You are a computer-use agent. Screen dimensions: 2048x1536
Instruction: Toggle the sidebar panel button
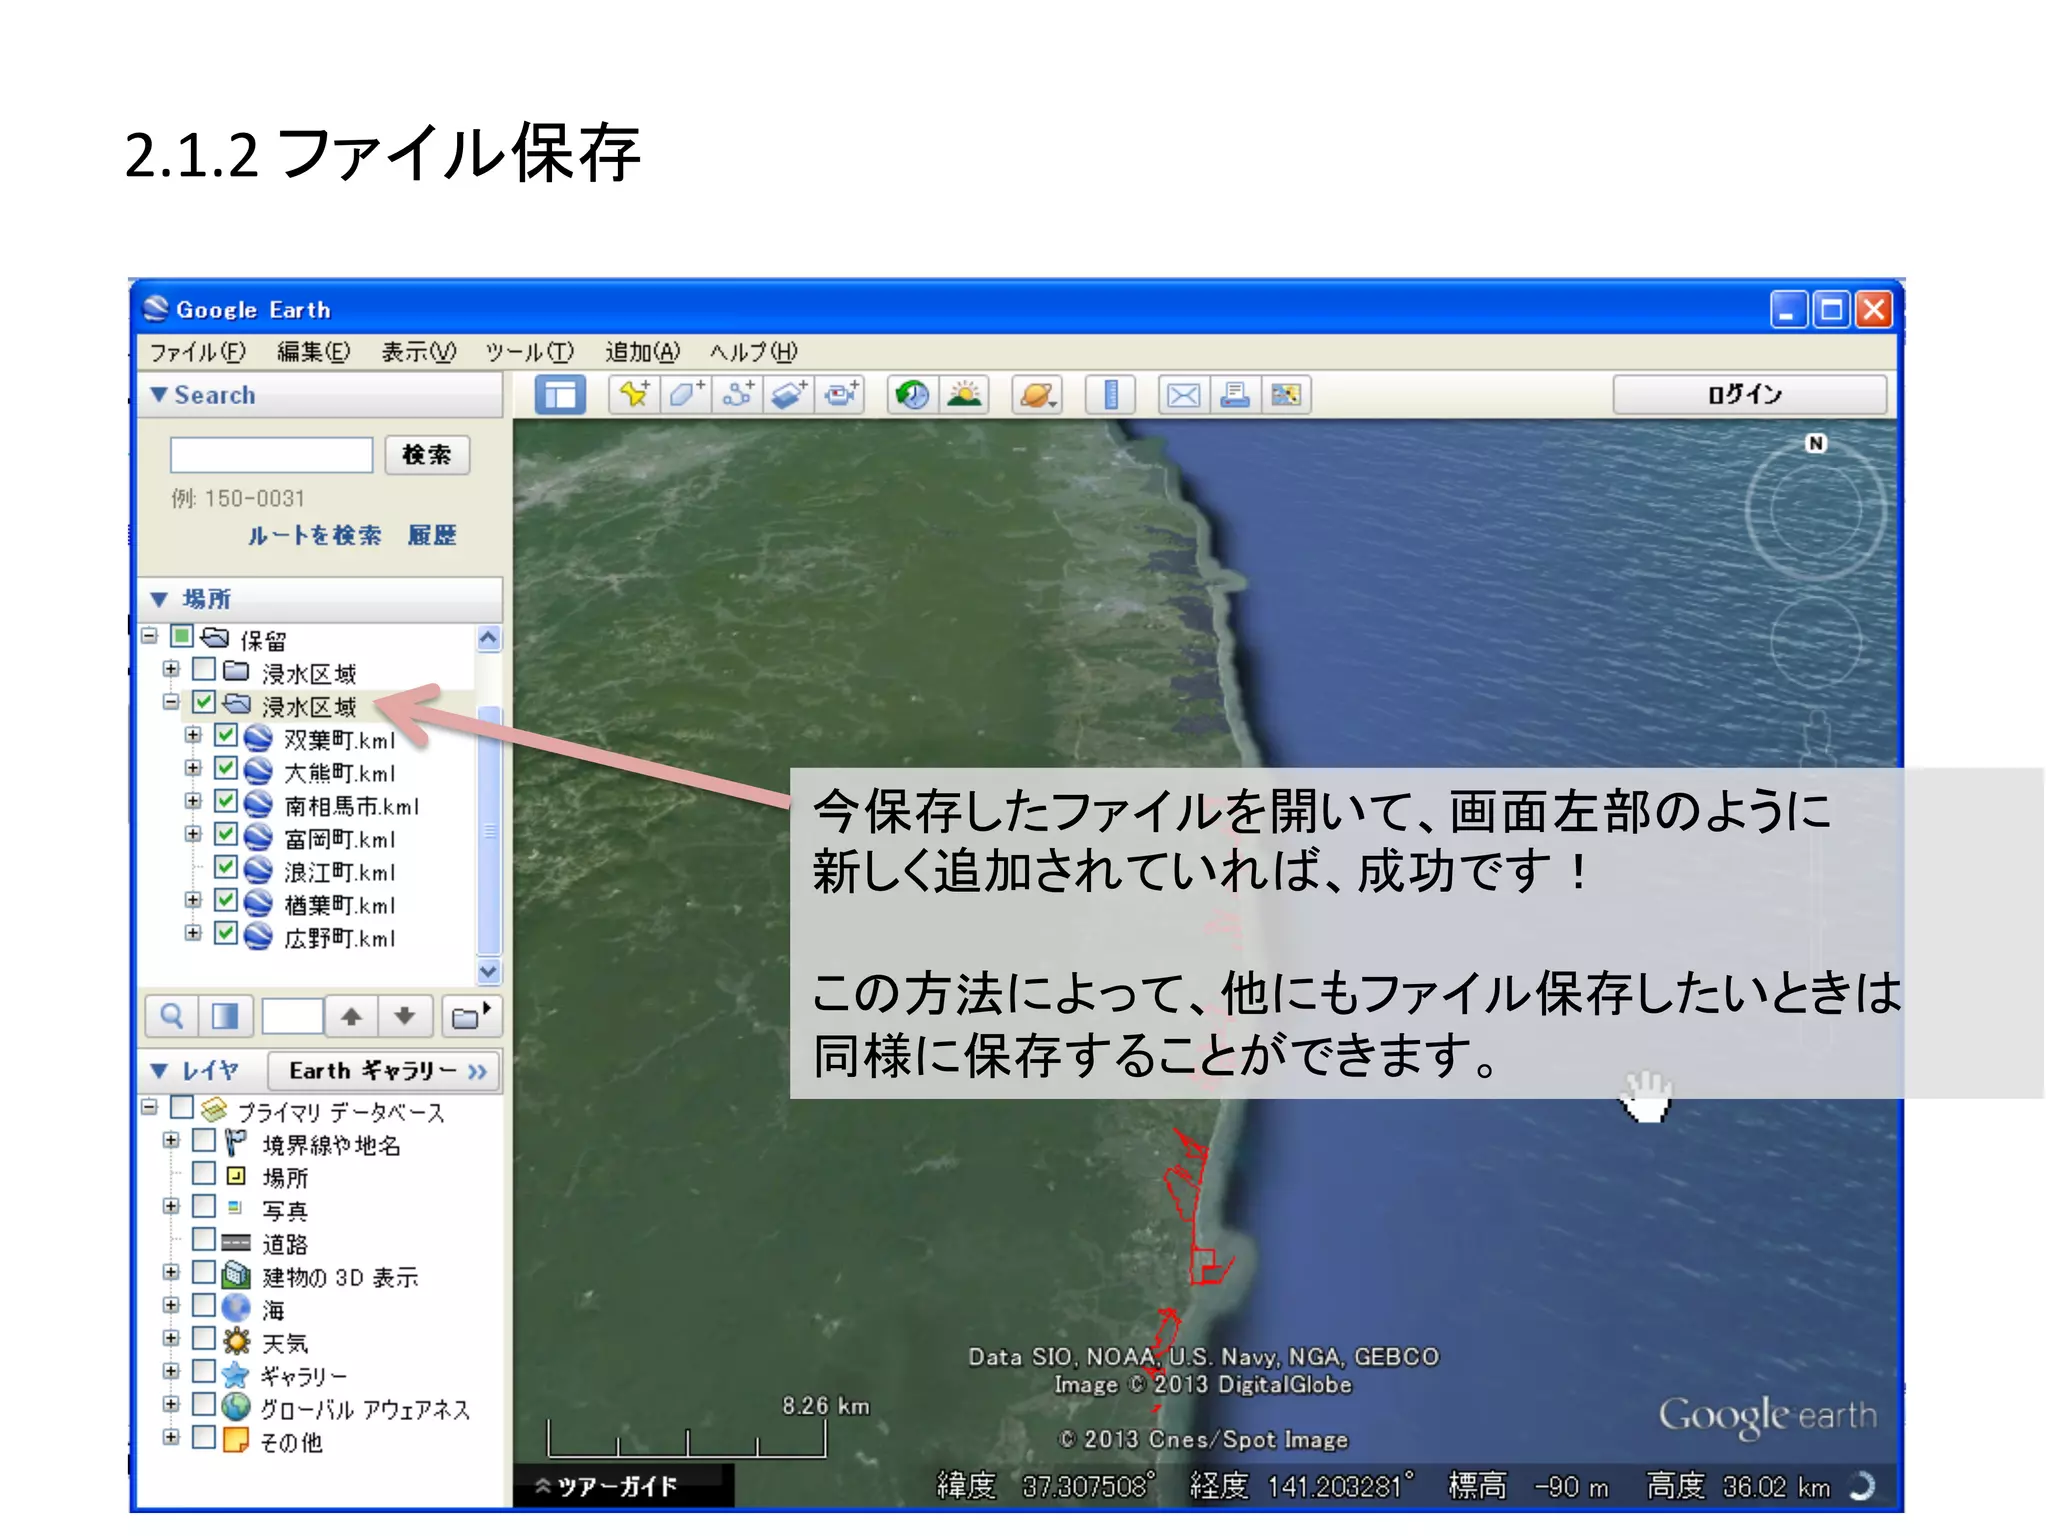pos(560,395)
